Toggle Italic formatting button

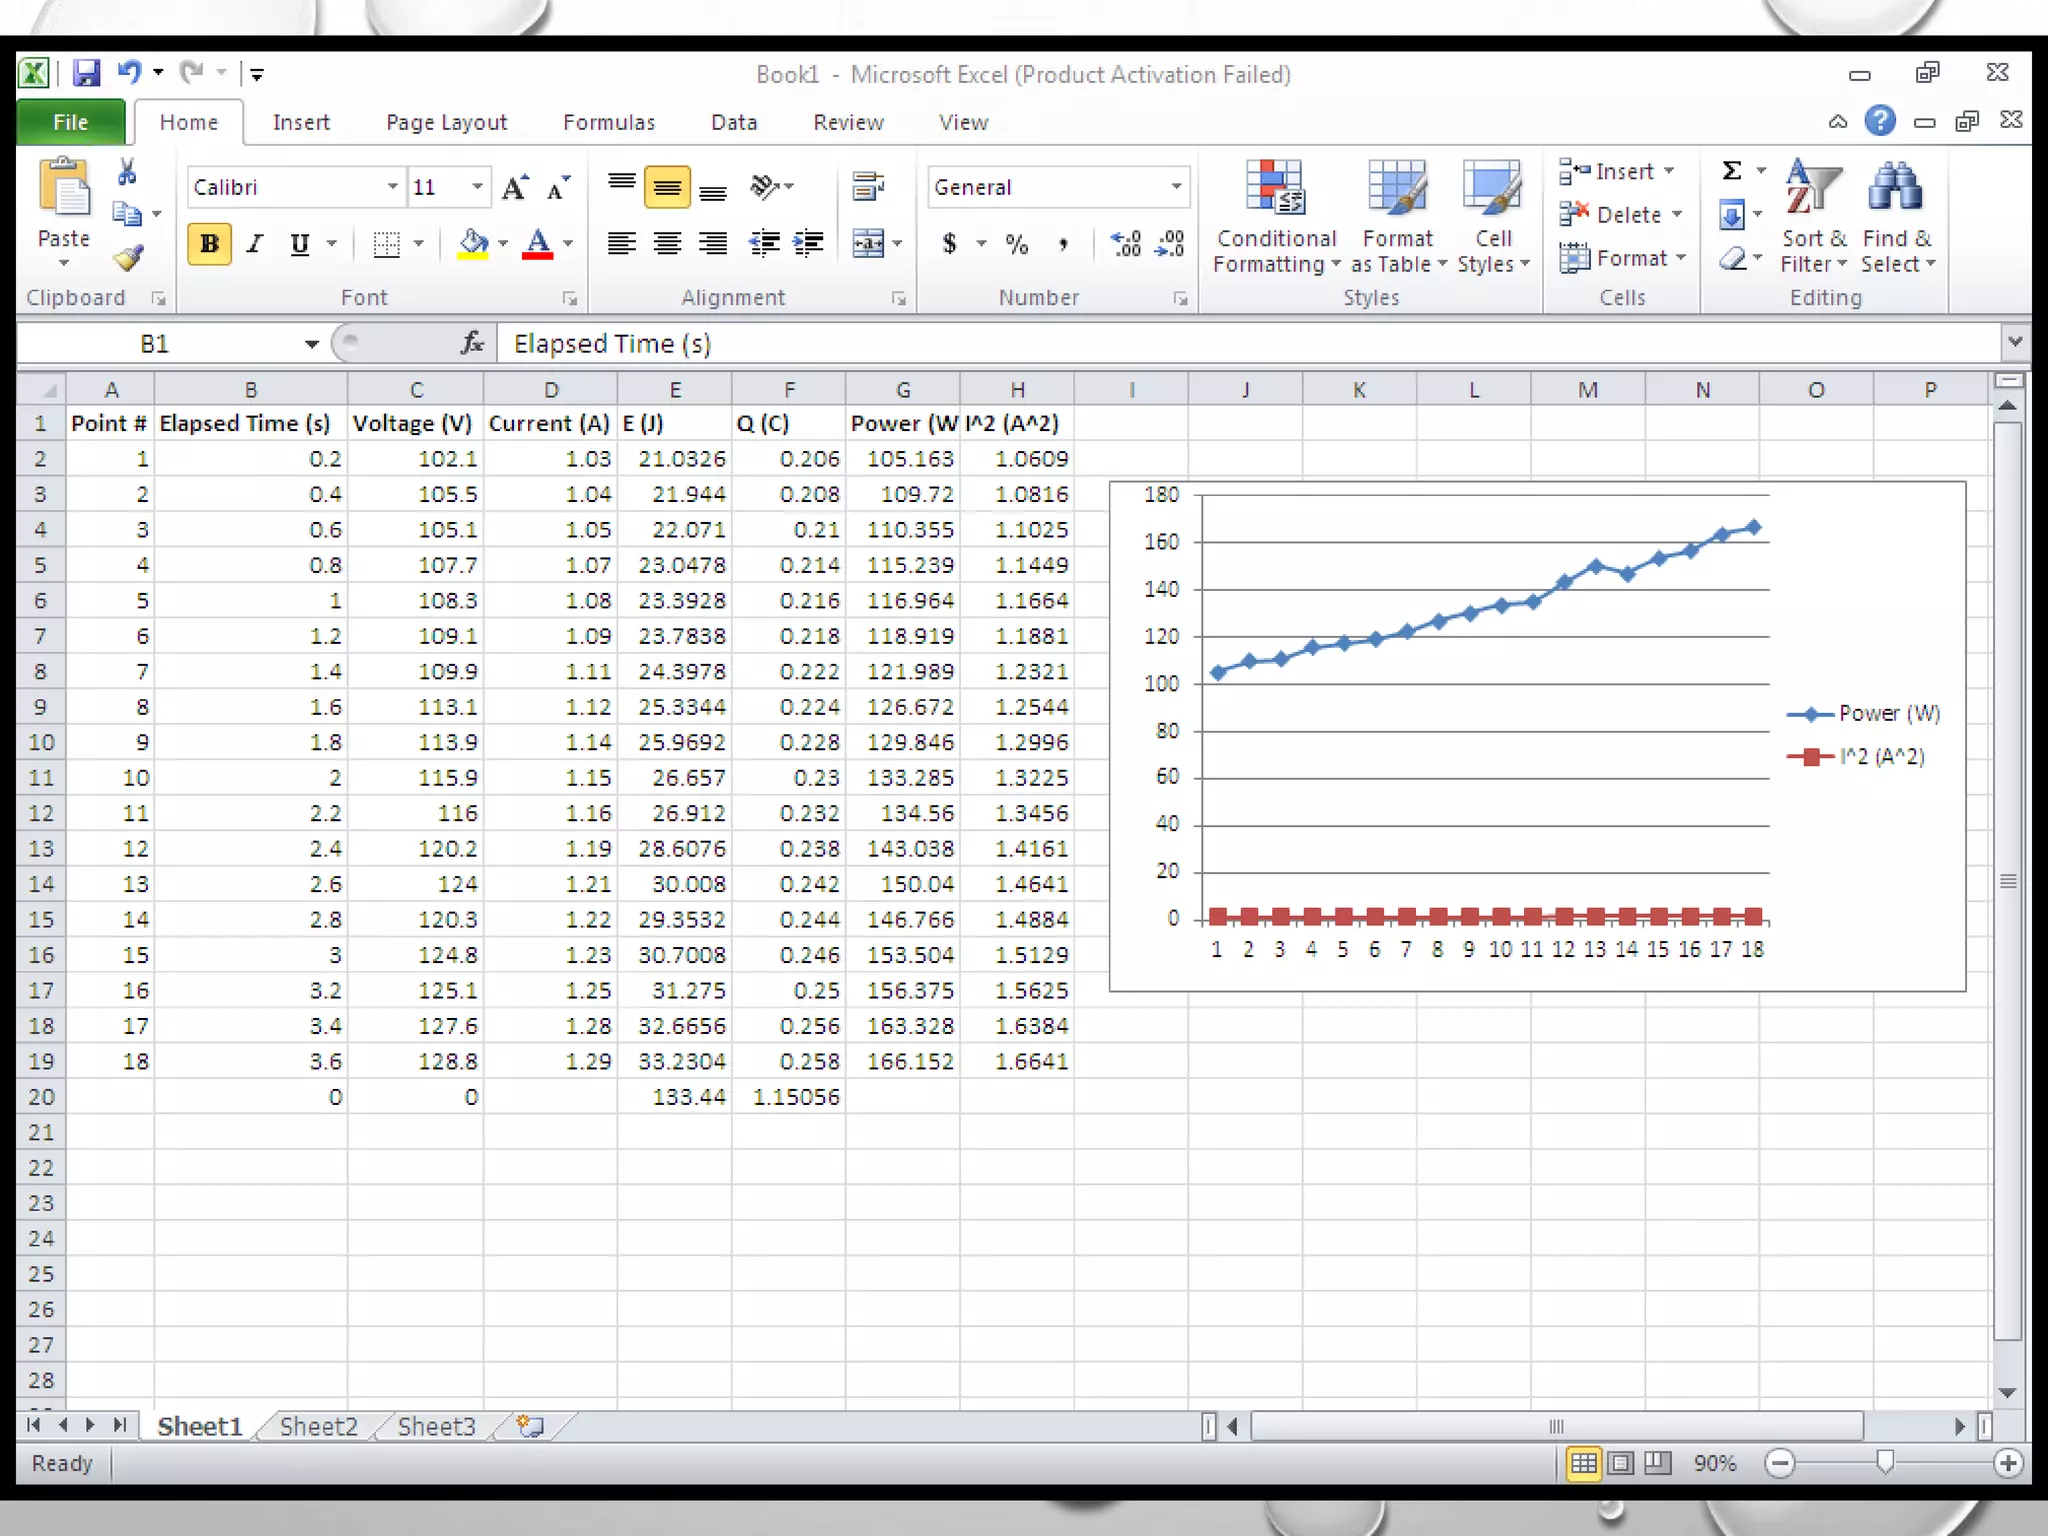255,244
